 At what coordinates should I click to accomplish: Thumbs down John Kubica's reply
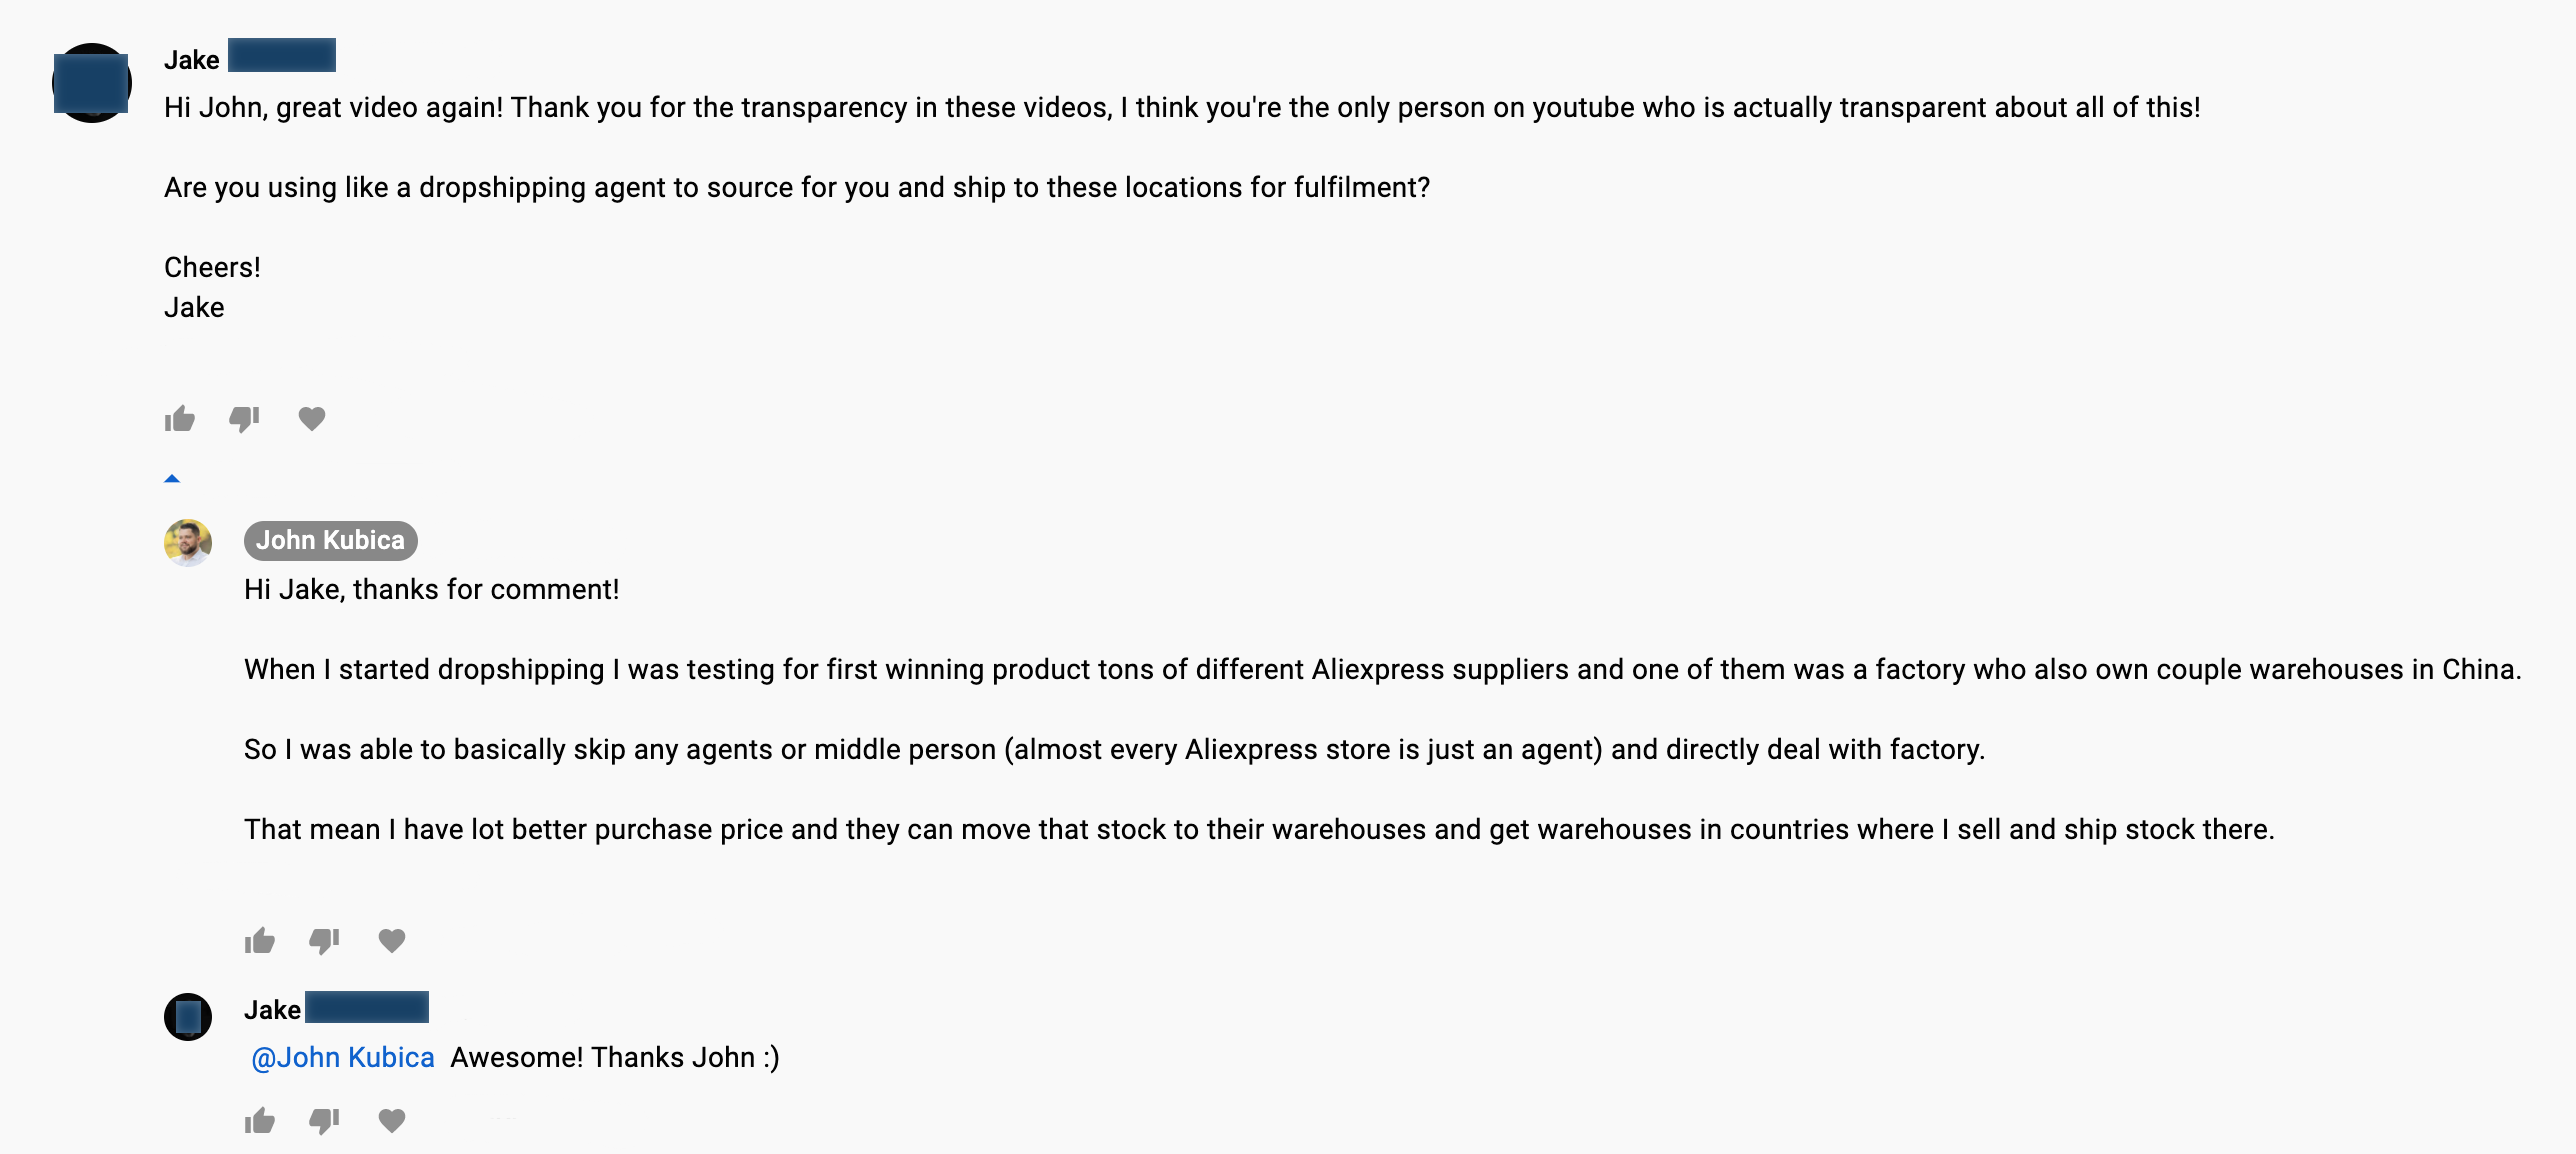(324, 941)
